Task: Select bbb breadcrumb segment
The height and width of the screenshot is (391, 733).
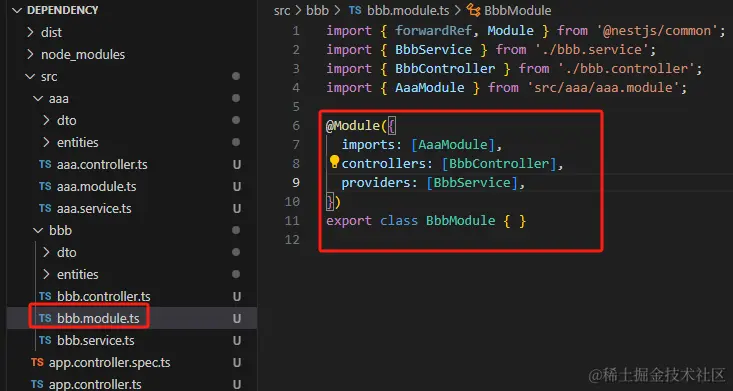Action: point(317,10)
